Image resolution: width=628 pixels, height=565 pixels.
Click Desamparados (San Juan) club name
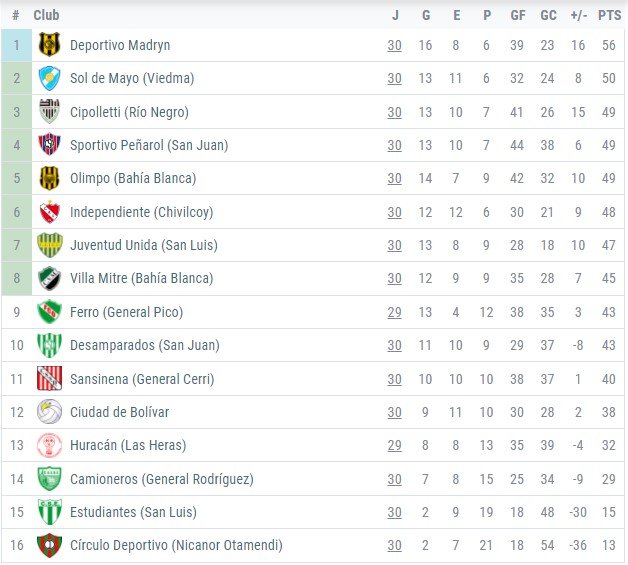pos(145,346)
